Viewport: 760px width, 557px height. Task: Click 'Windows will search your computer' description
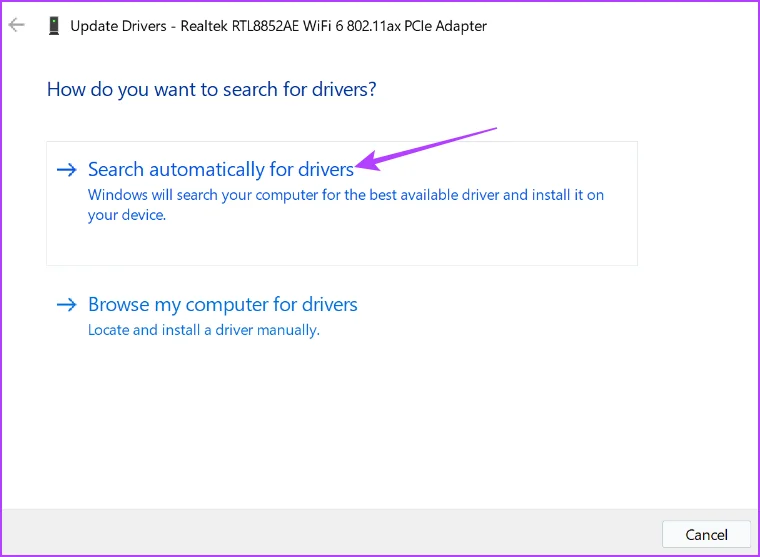[x=346, y=205]
